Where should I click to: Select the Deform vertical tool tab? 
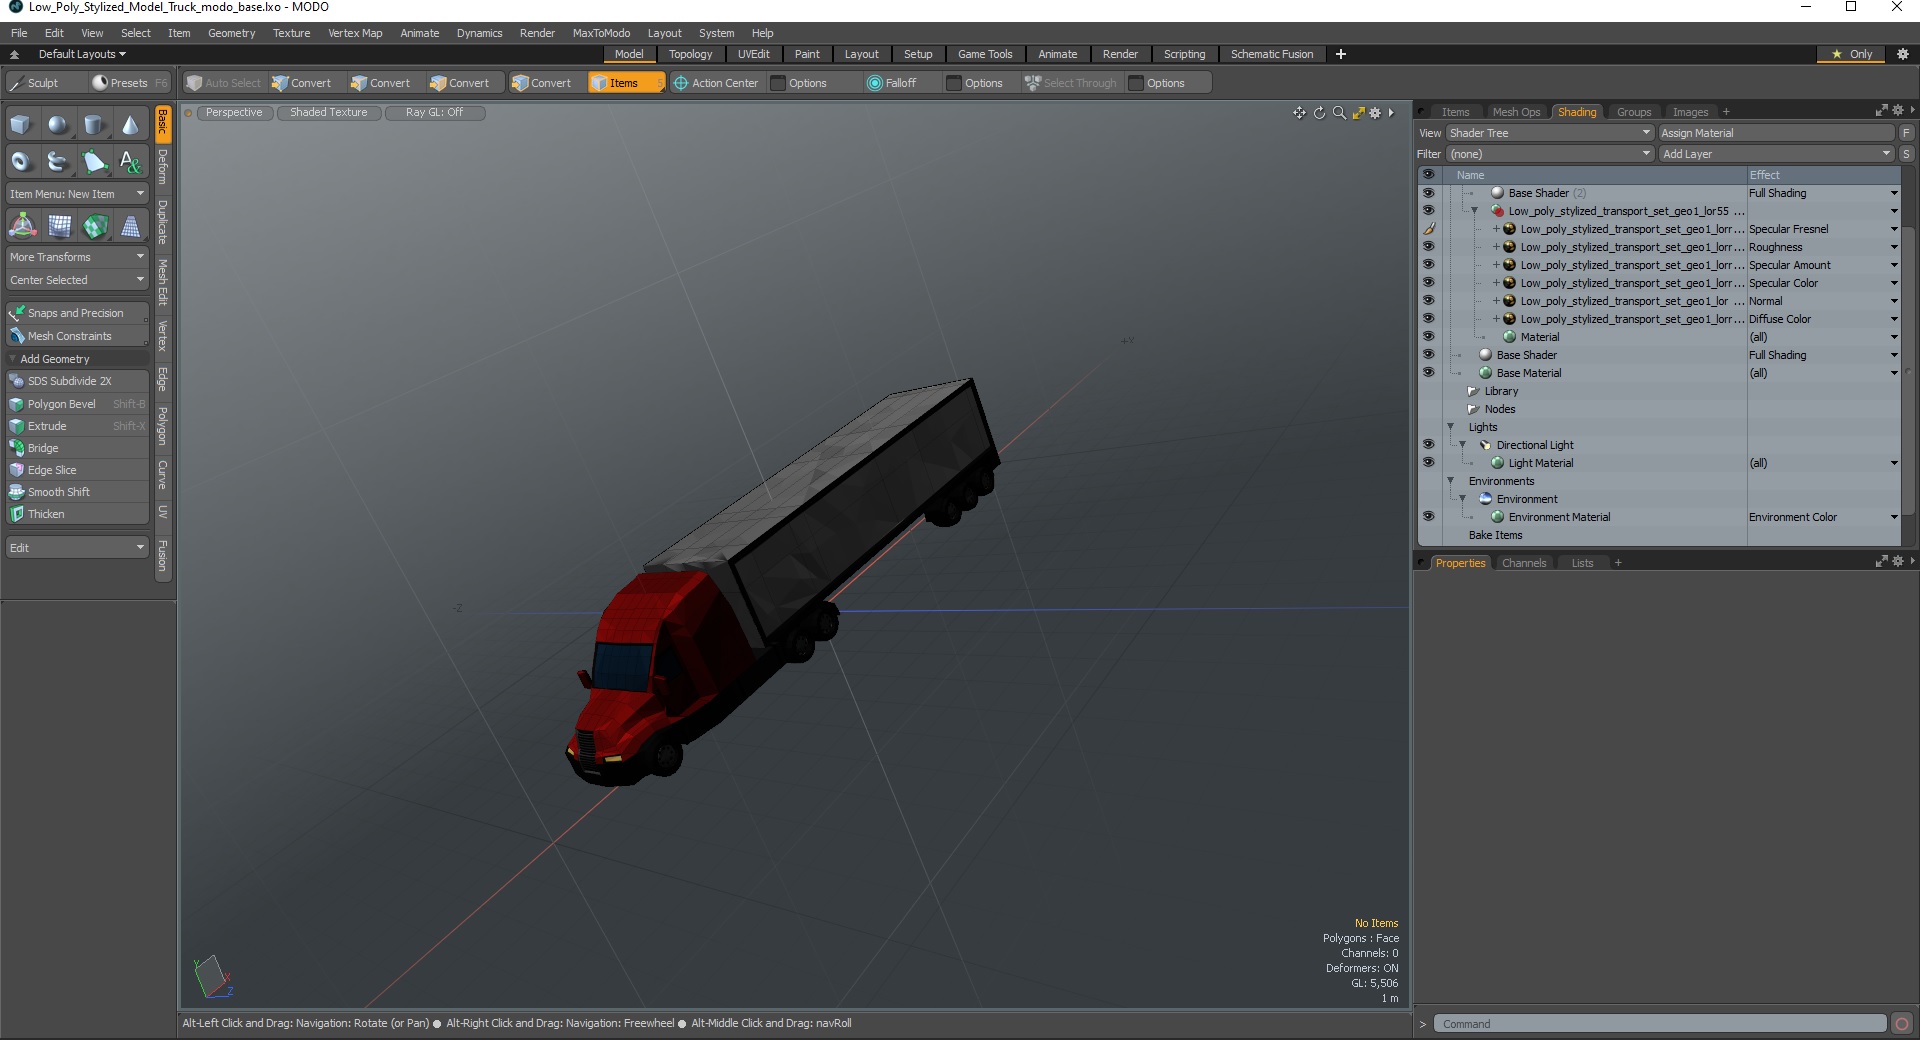coord(163,168)
